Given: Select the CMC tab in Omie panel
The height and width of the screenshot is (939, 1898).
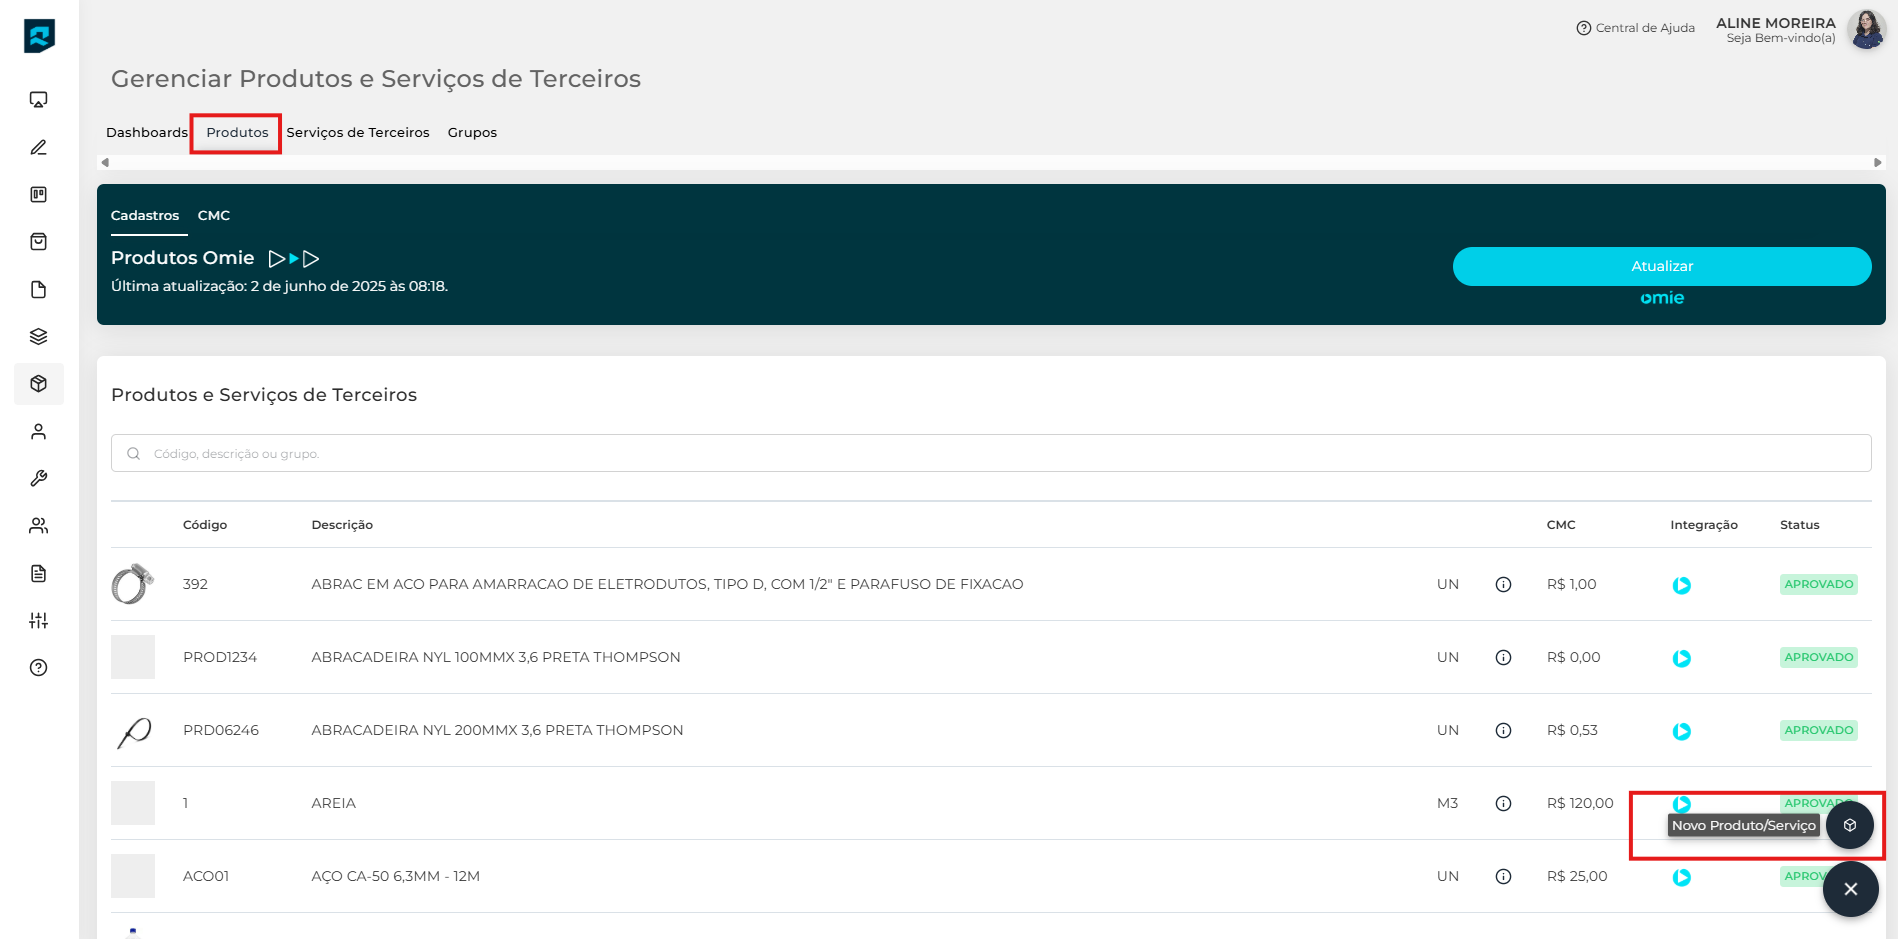Looking at the screenshot, I should click(213, 216).
